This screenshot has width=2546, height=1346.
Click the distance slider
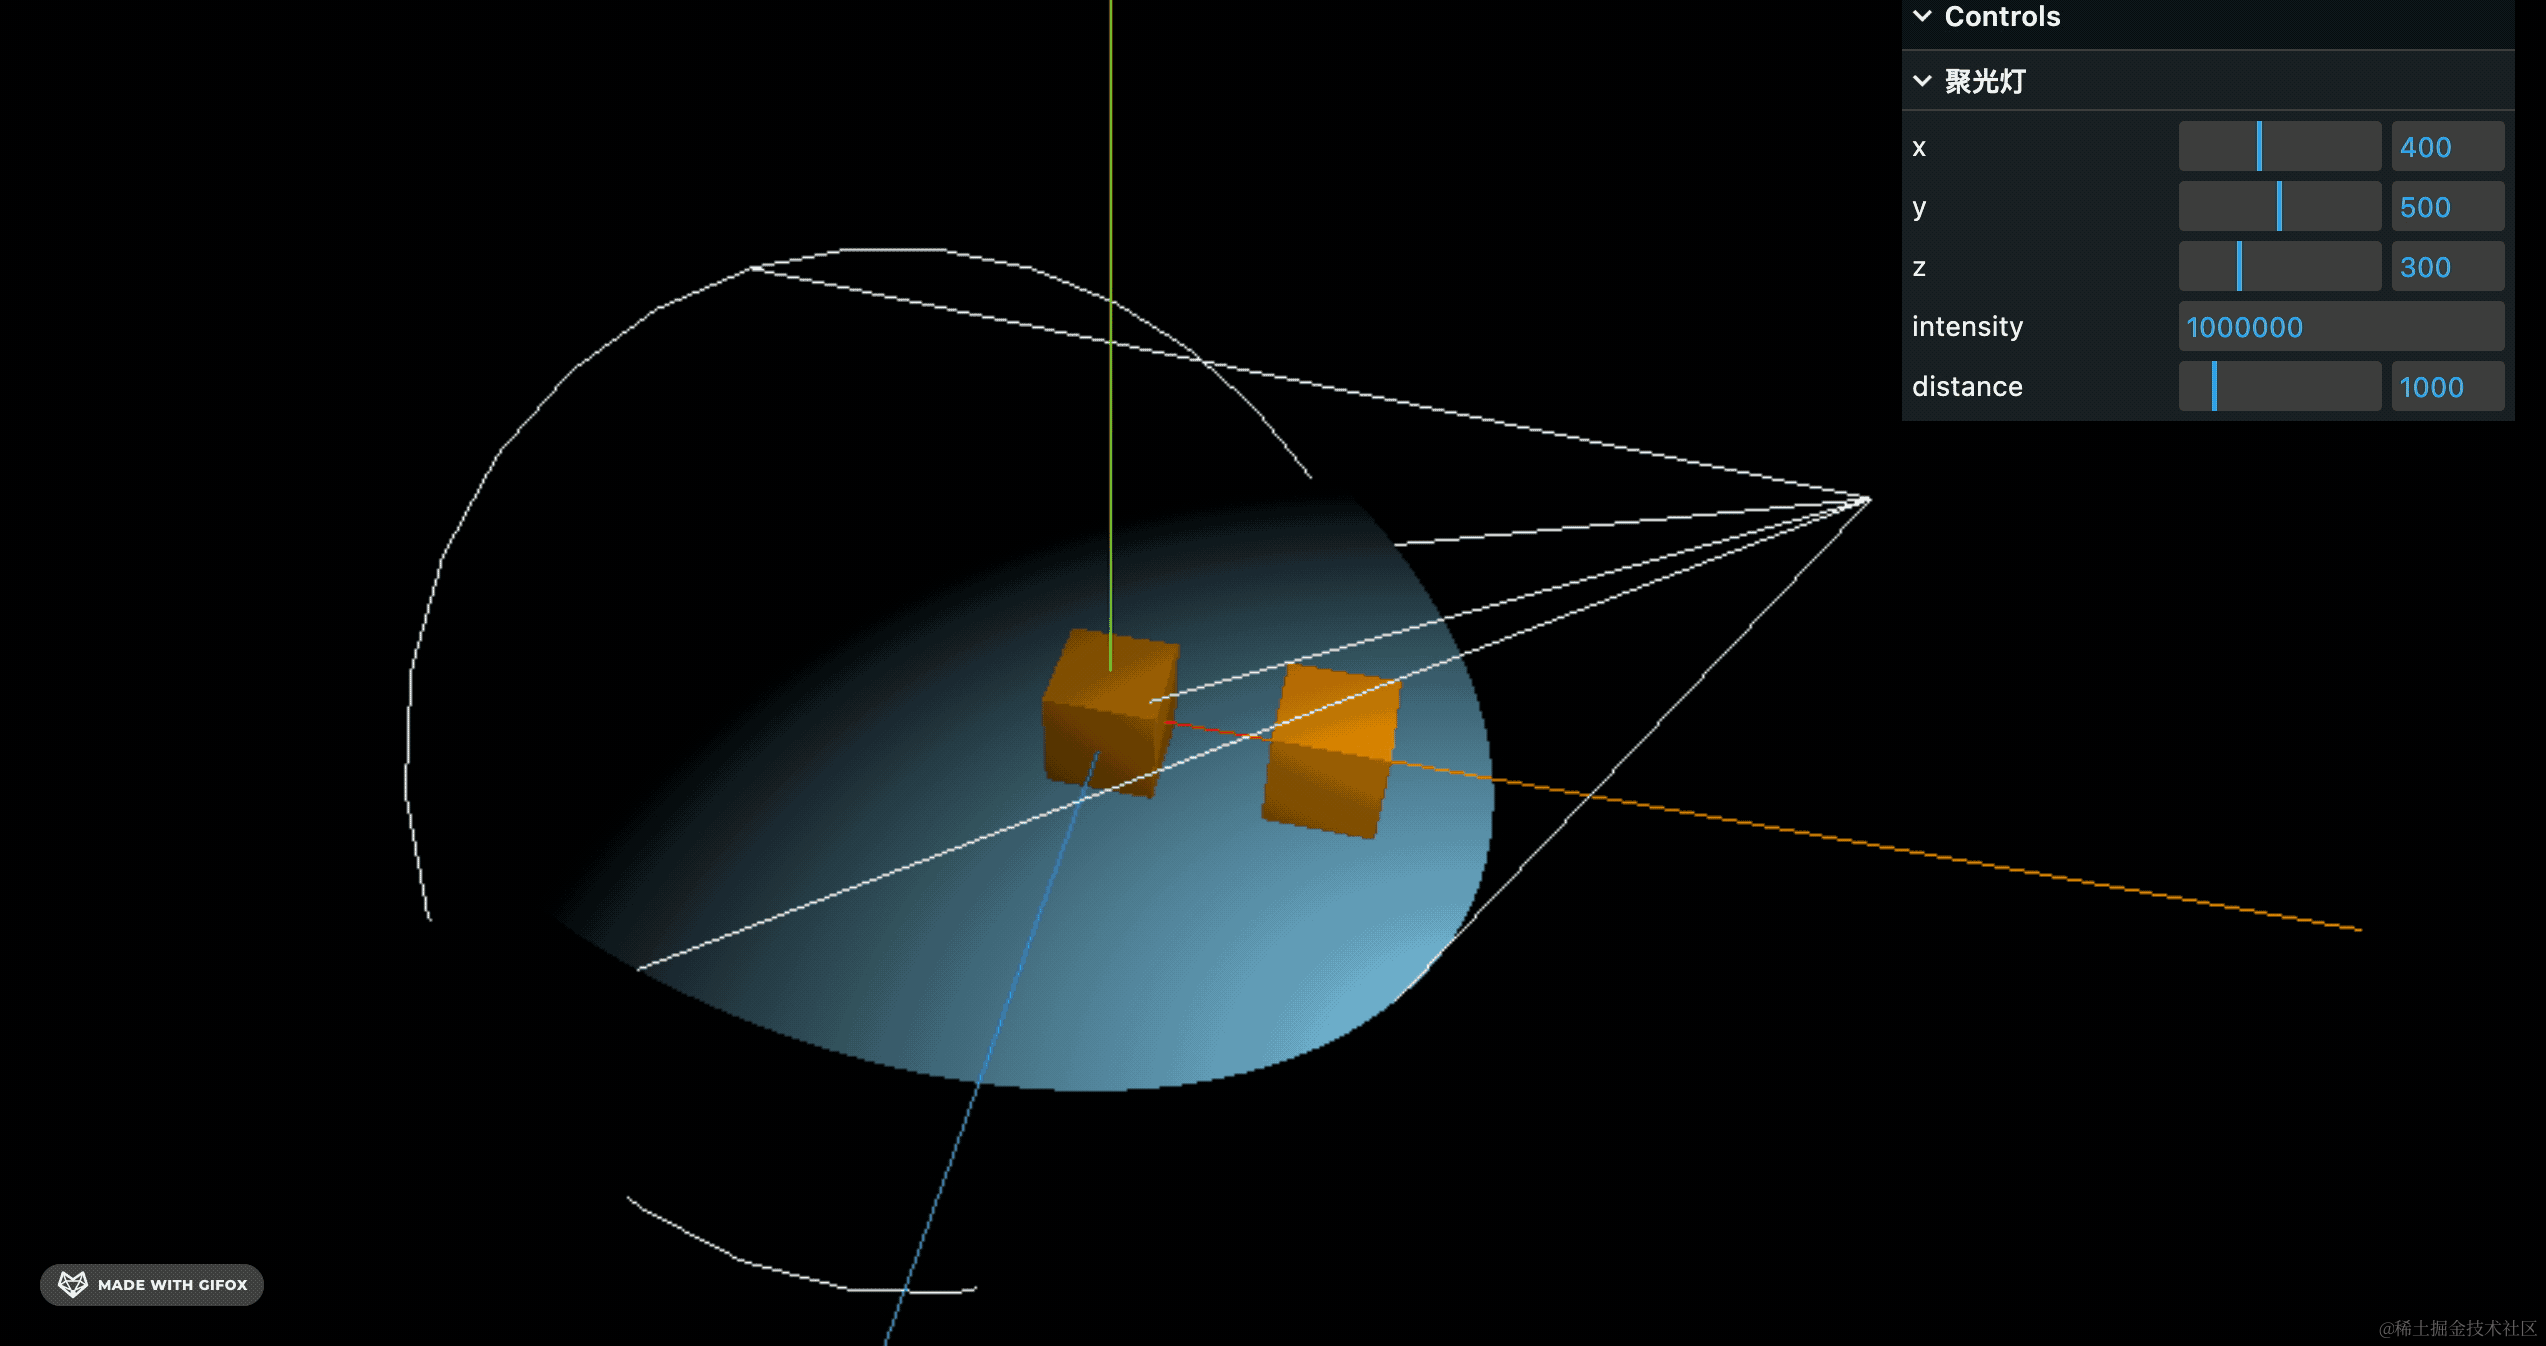[x=2279, y=387]
